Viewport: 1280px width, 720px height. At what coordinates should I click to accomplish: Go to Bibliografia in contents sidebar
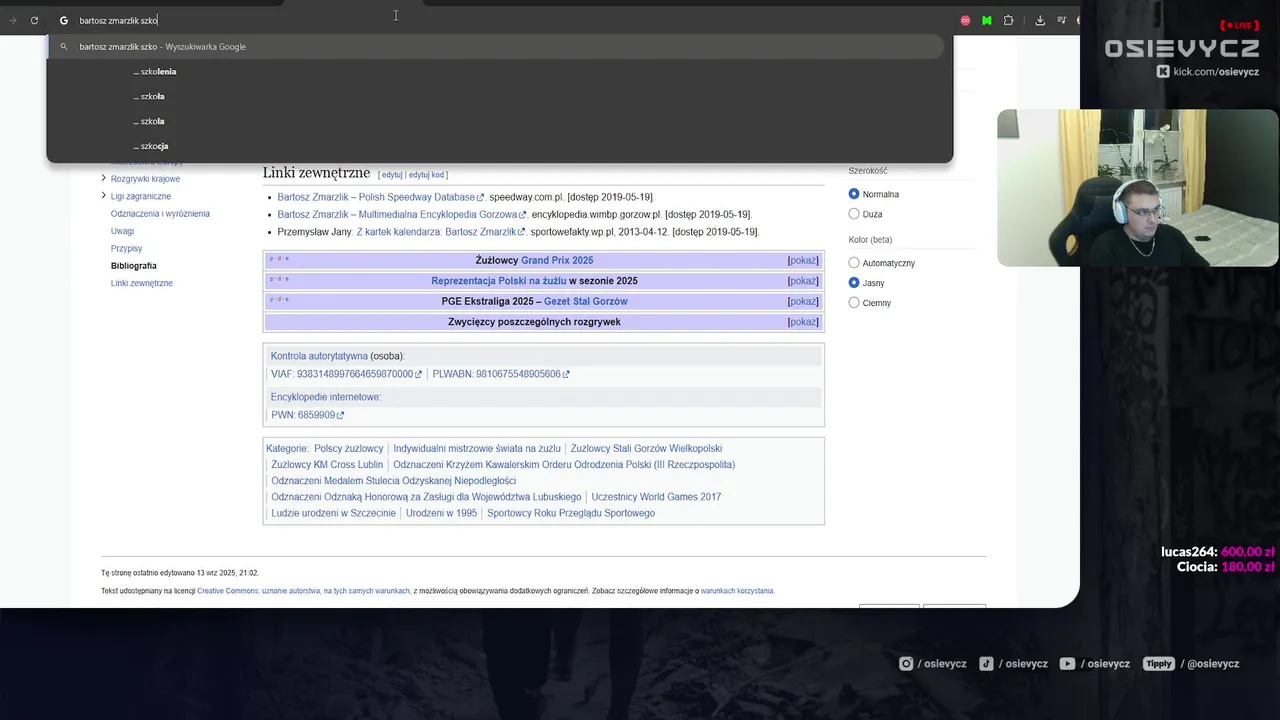click(134, 266)
